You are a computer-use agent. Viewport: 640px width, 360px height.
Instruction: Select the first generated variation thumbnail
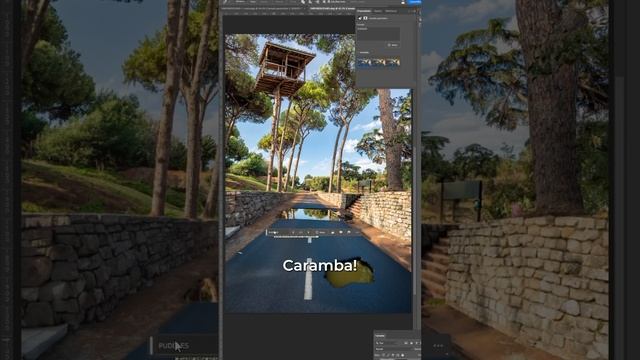pos(364,62)
